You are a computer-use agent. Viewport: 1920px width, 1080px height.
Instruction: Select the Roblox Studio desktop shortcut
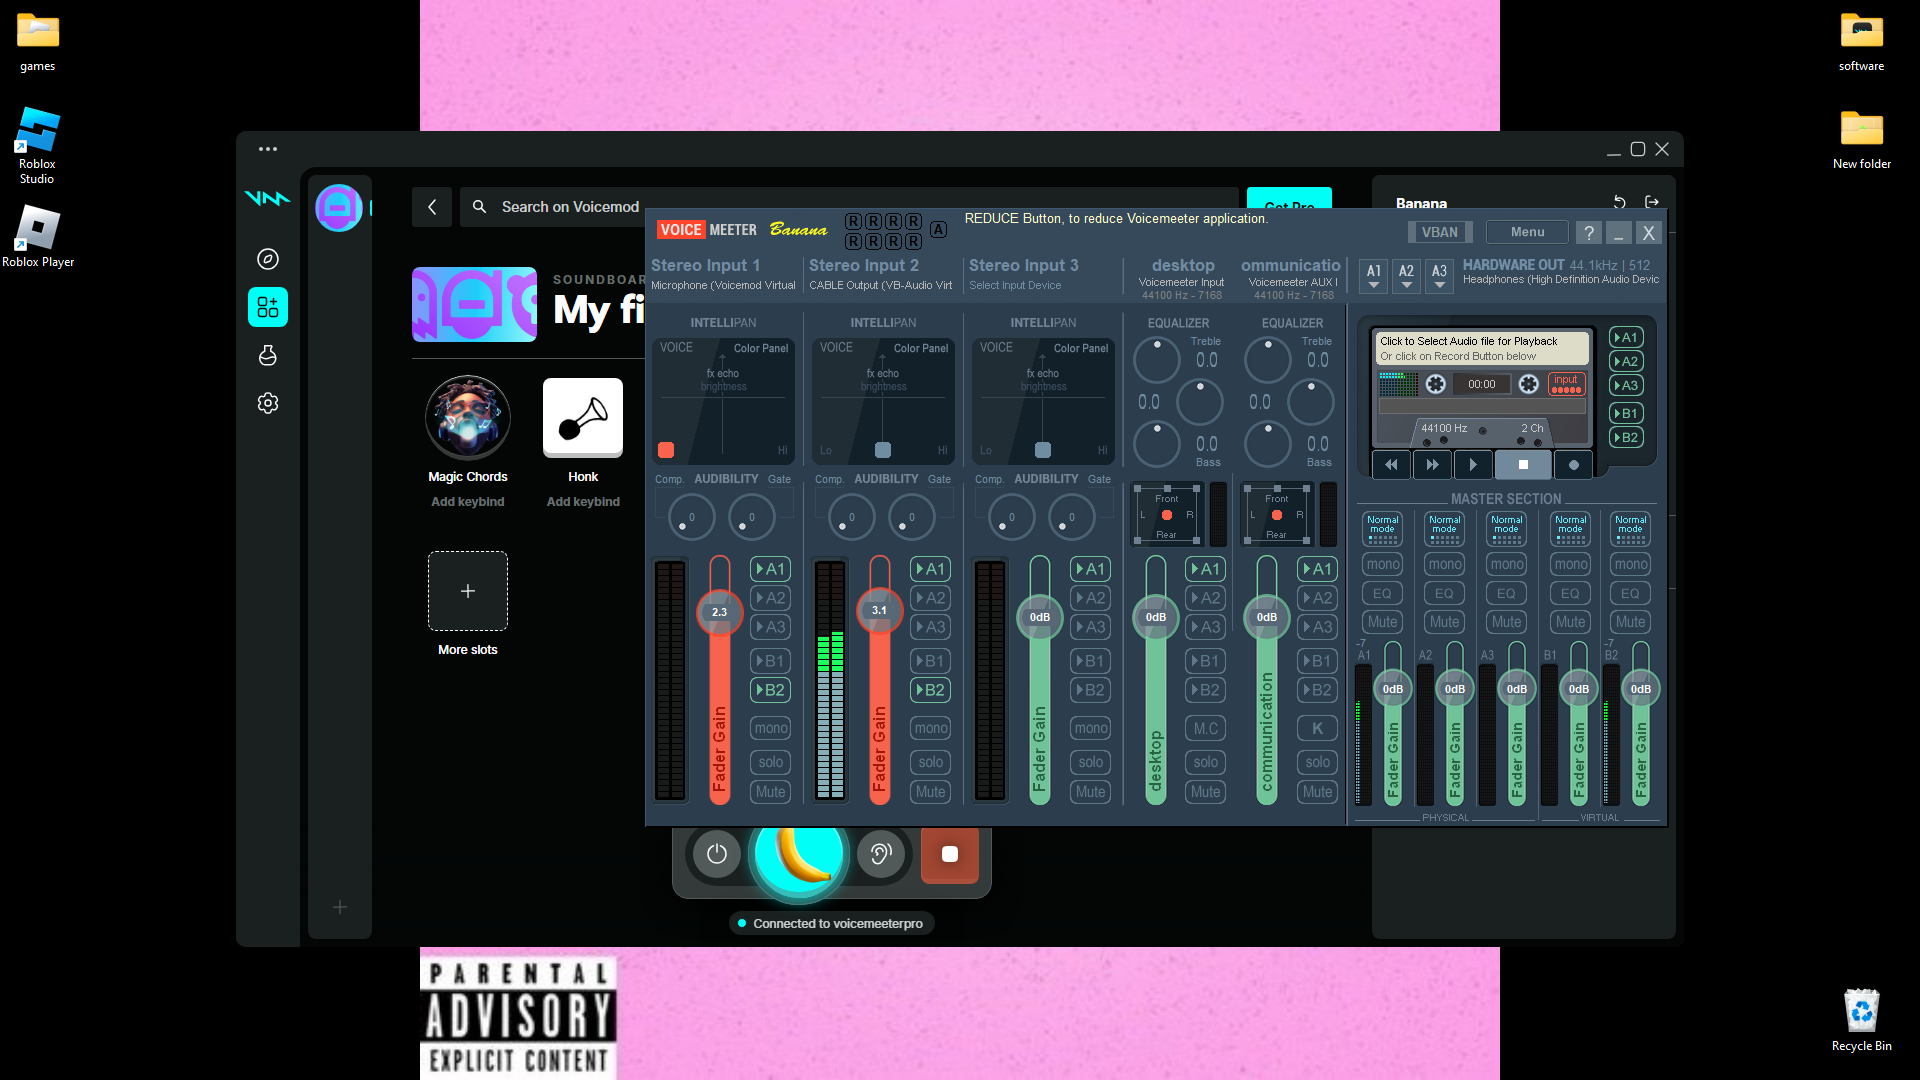click(x=37, y=145)
